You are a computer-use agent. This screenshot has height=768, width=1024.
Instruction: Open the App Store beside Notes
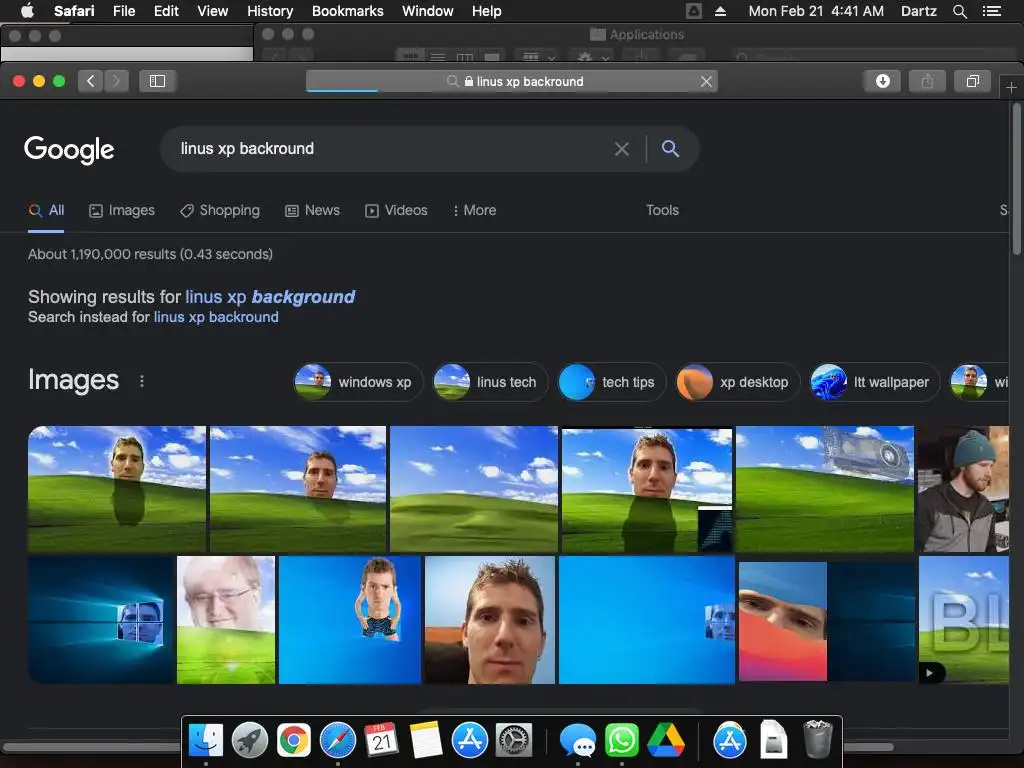[x=470, y=741]
